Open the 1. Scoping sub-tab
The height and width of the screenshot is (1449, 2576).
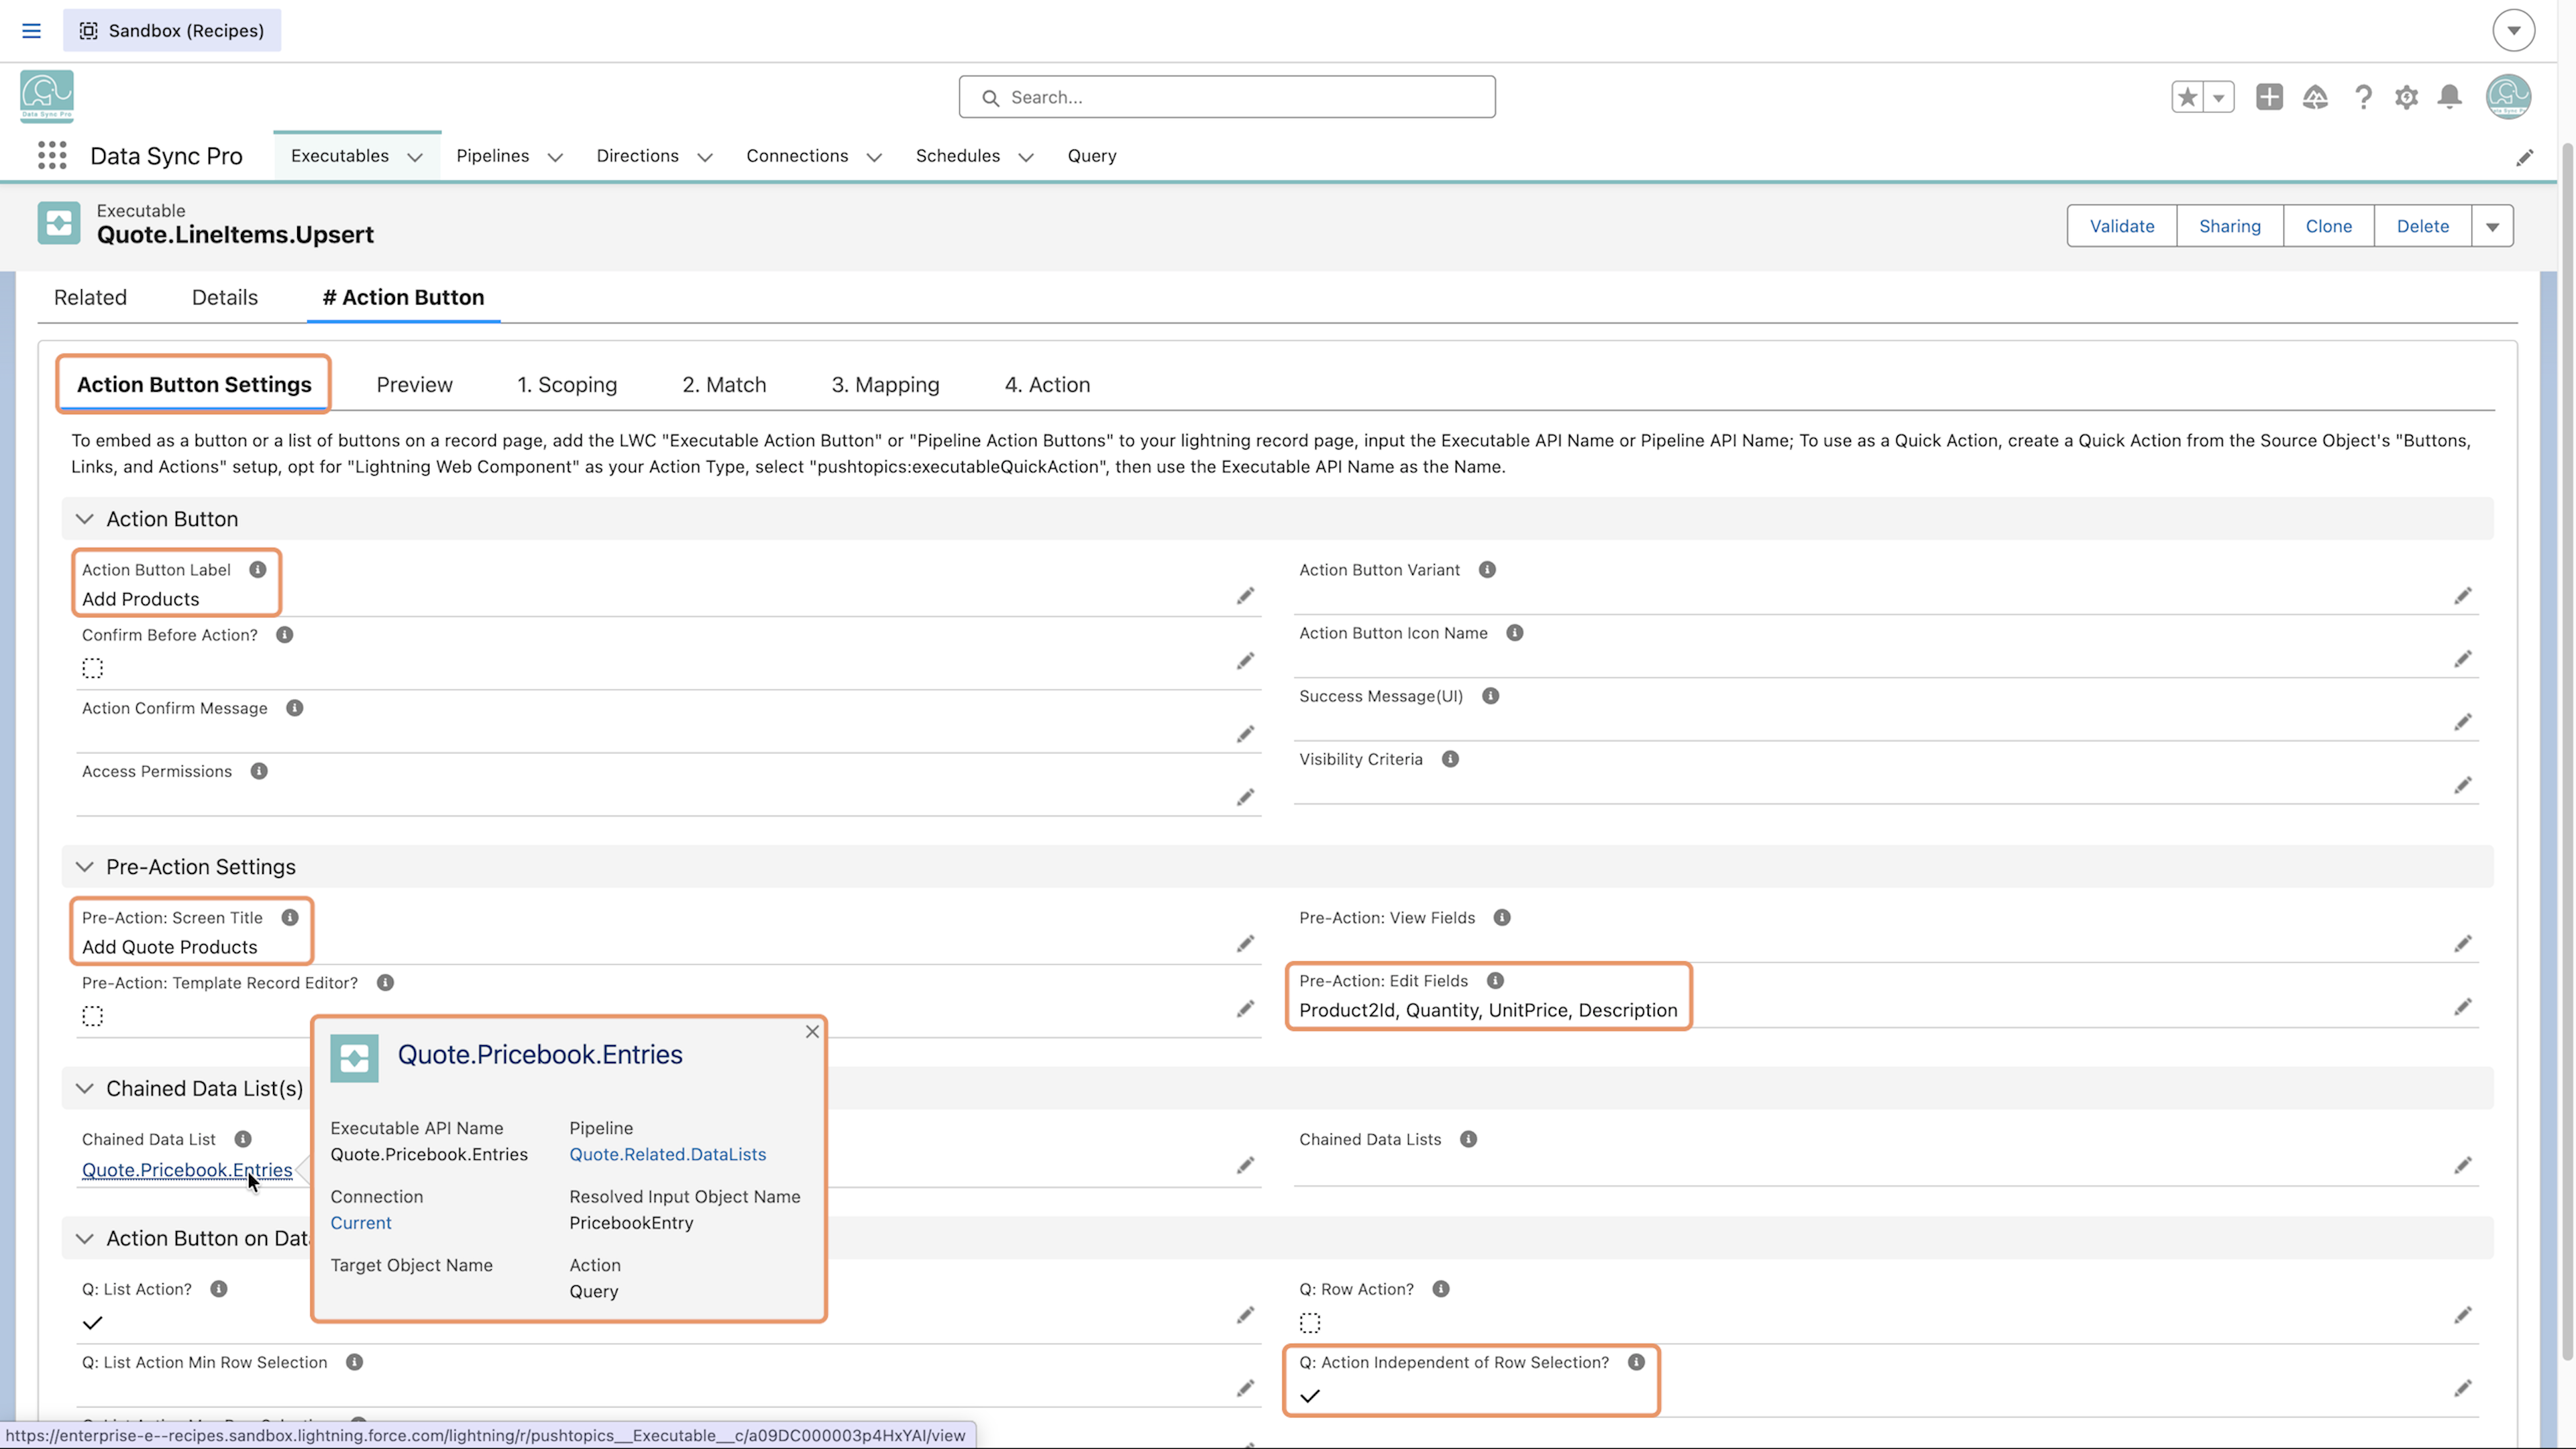pyautogui.click(x=567, y=385)
